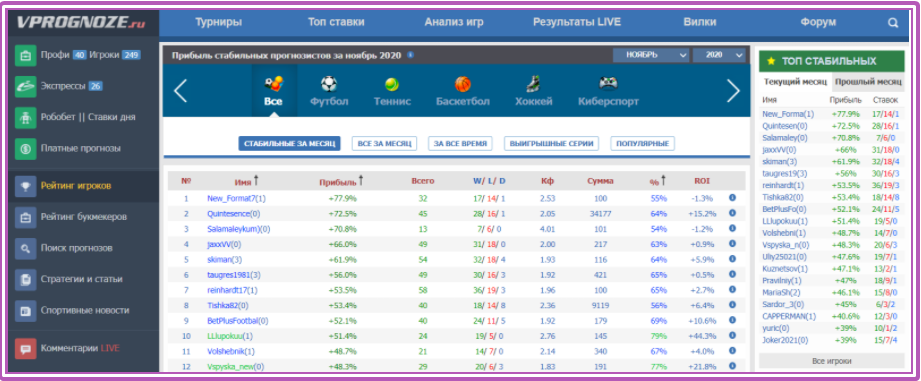The image size is (921, 381).
Task: Open info icon for BetPlusFootball row
Action: tap(732, 321)
